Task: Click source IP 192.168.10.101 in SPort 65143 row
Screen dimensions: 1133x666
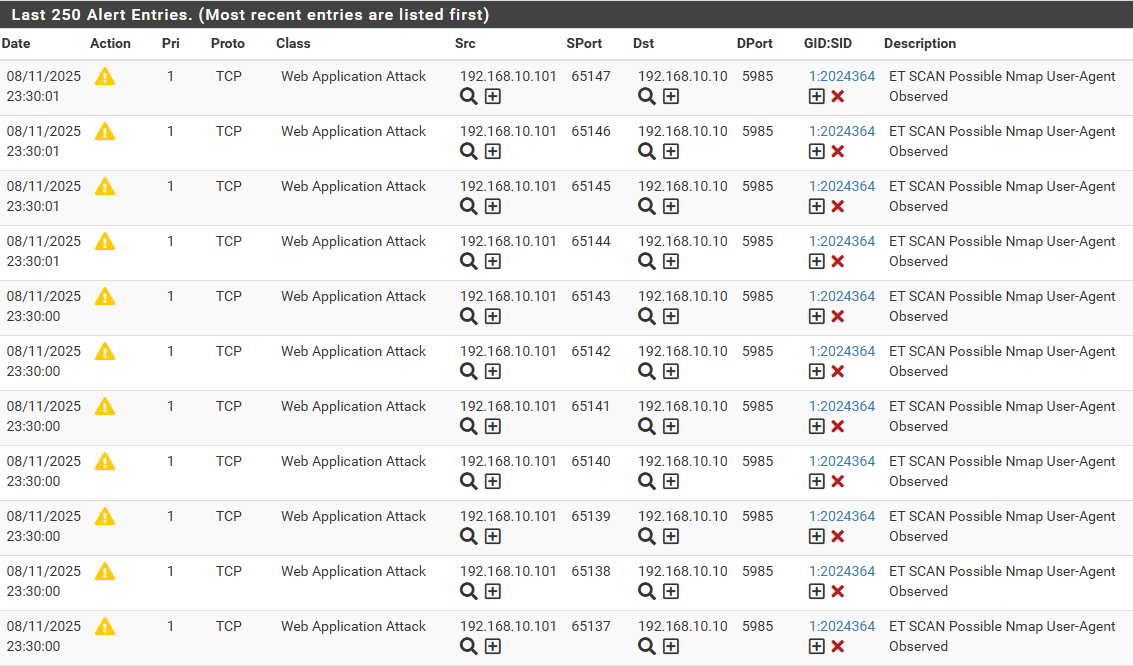Action: pos(508,296)
